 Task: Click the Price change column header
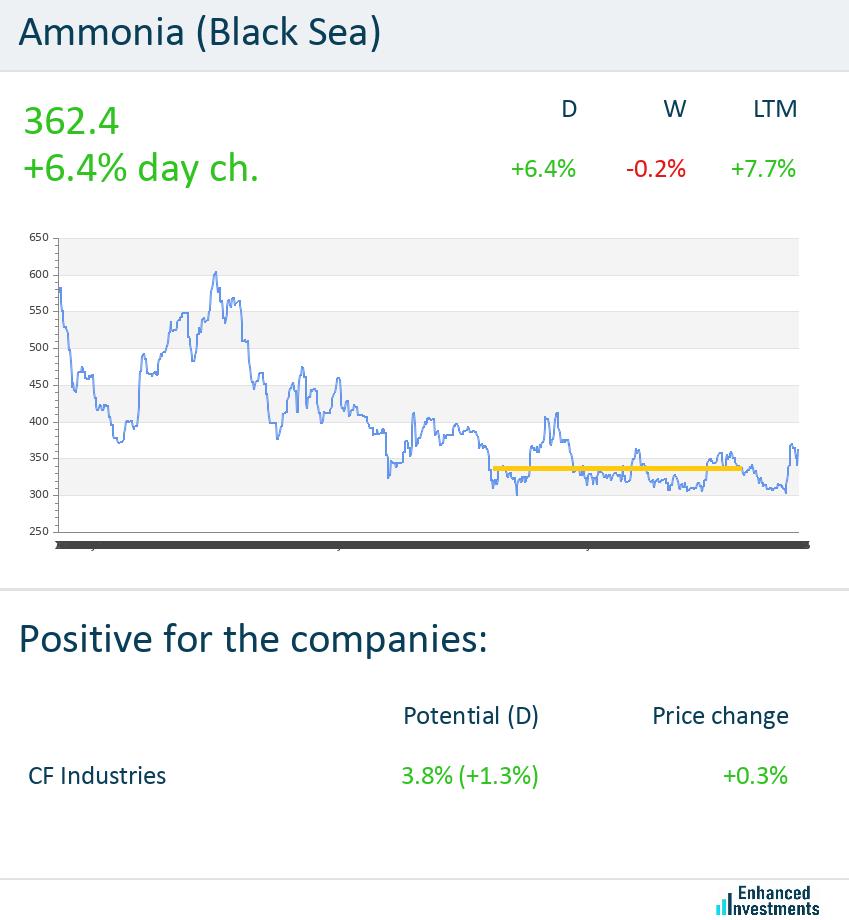(x=720, y=716)
